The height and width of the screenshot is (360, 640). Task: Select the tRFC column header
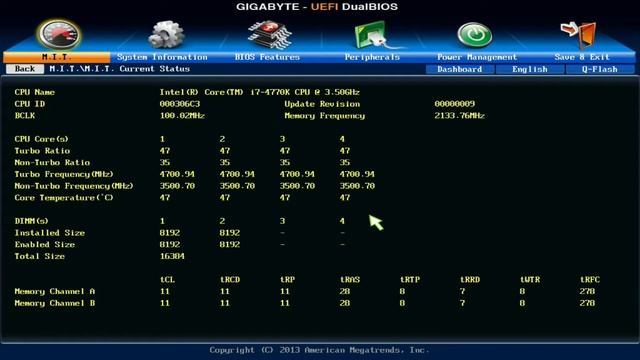pyautogui.click(x=590, y=280)
